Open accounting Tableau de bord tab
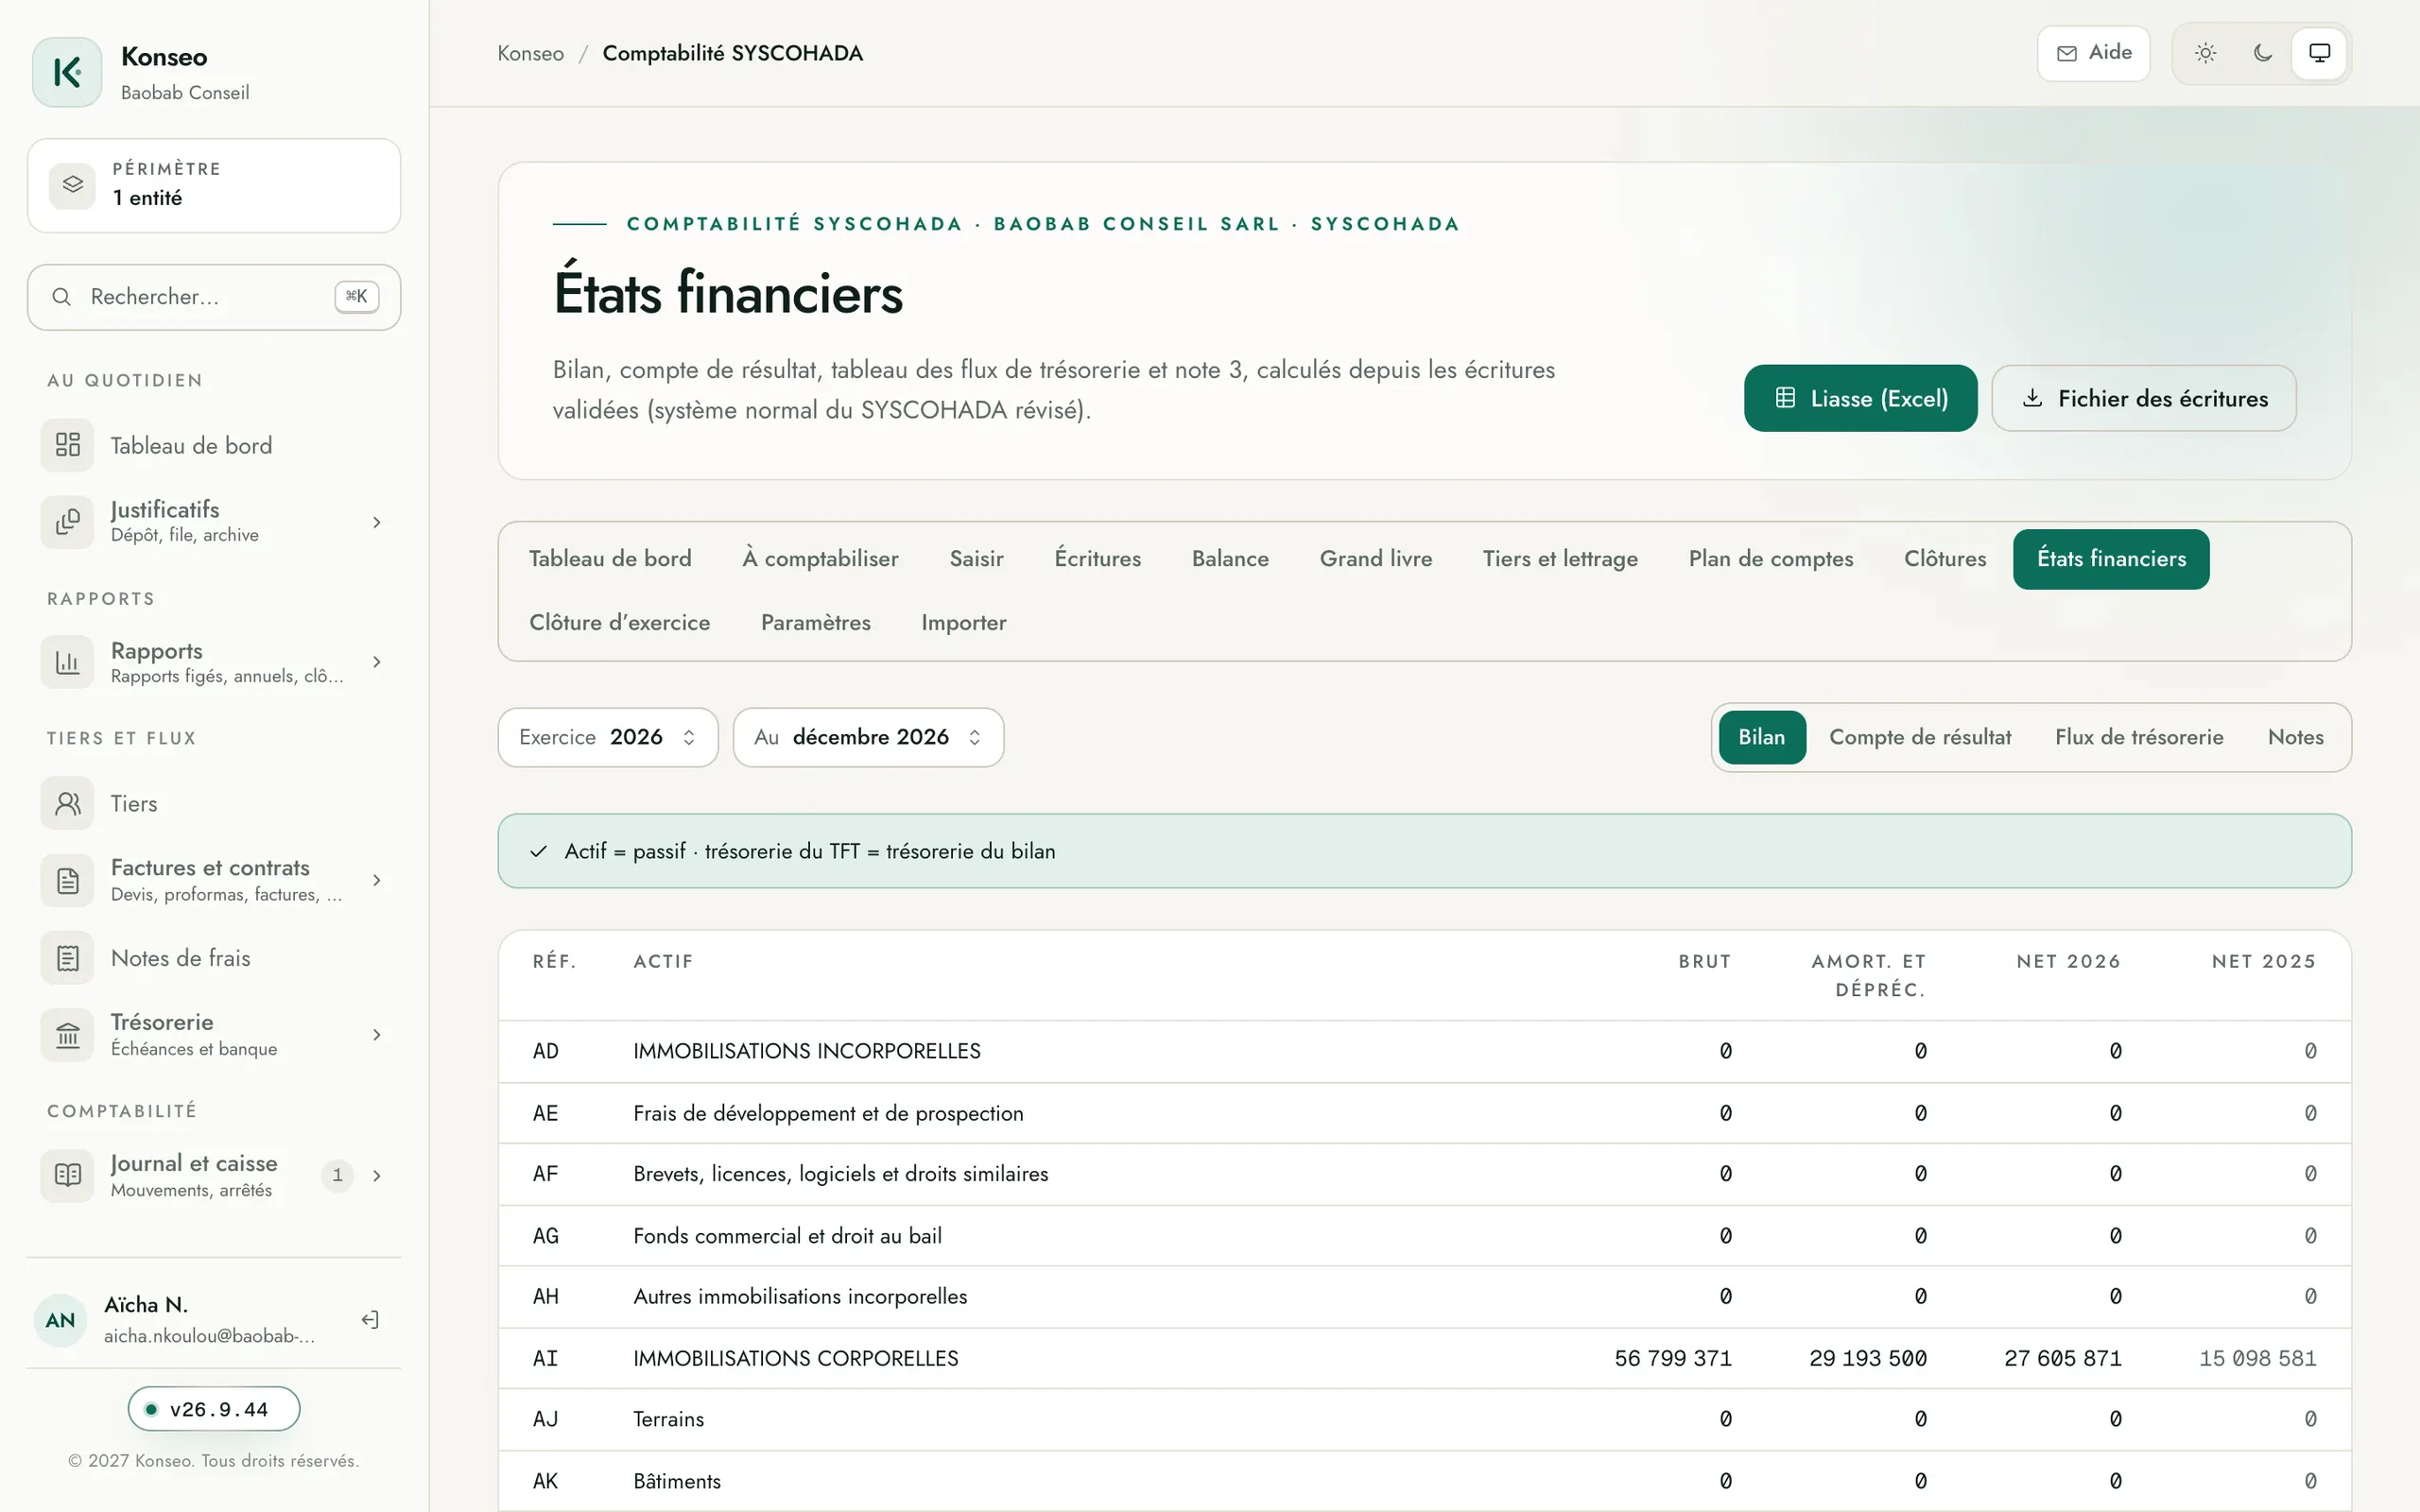Viewport: 2420px width, 1512px height. 610,559
